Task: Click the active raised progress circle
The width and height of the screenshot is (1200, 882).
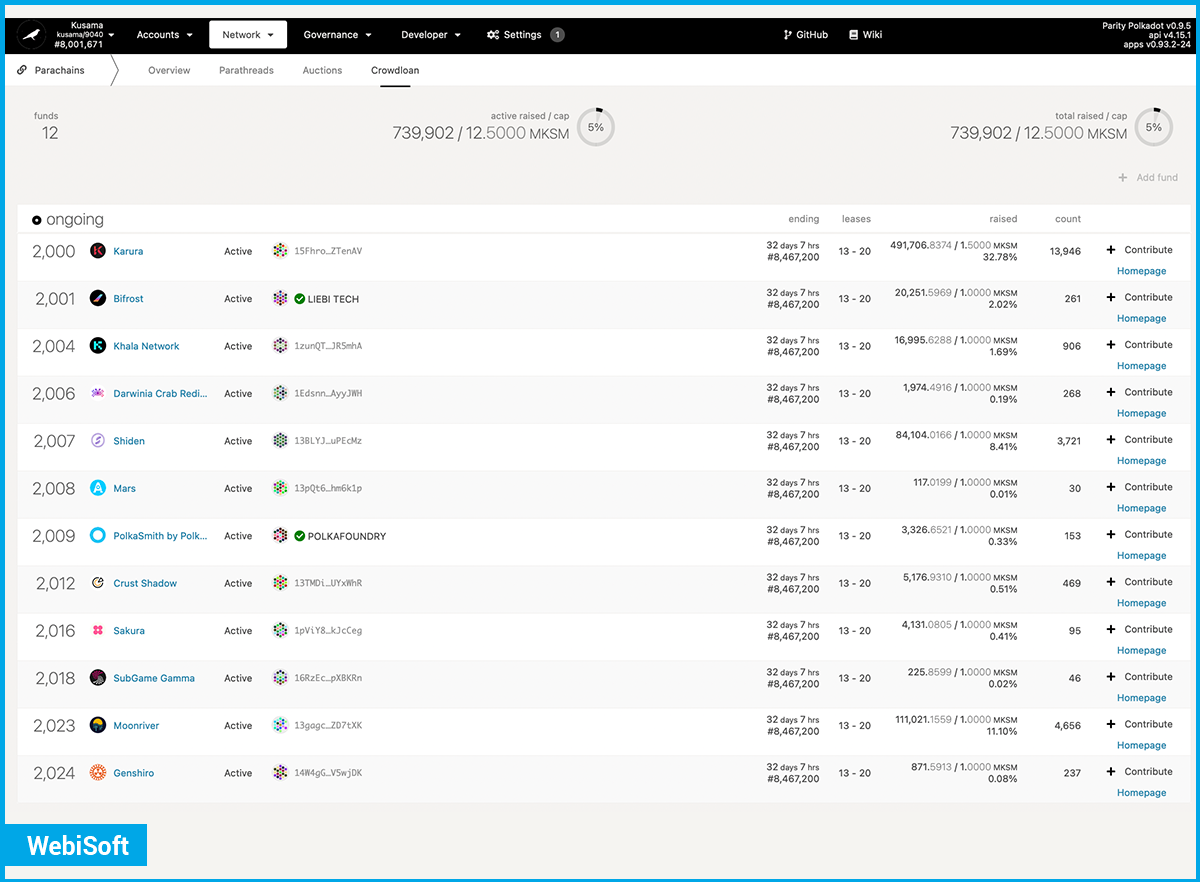Action: (x=596, y=127)
